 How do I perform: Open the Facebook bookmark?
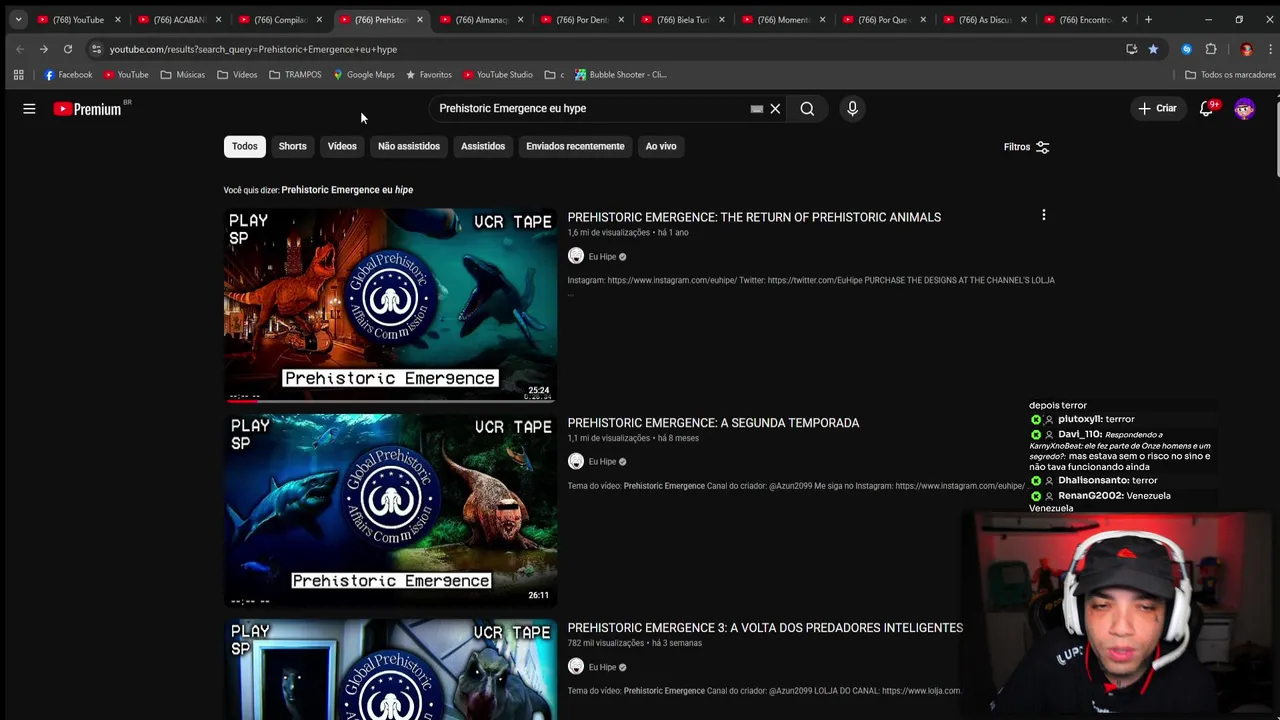(x=68, y=75)
